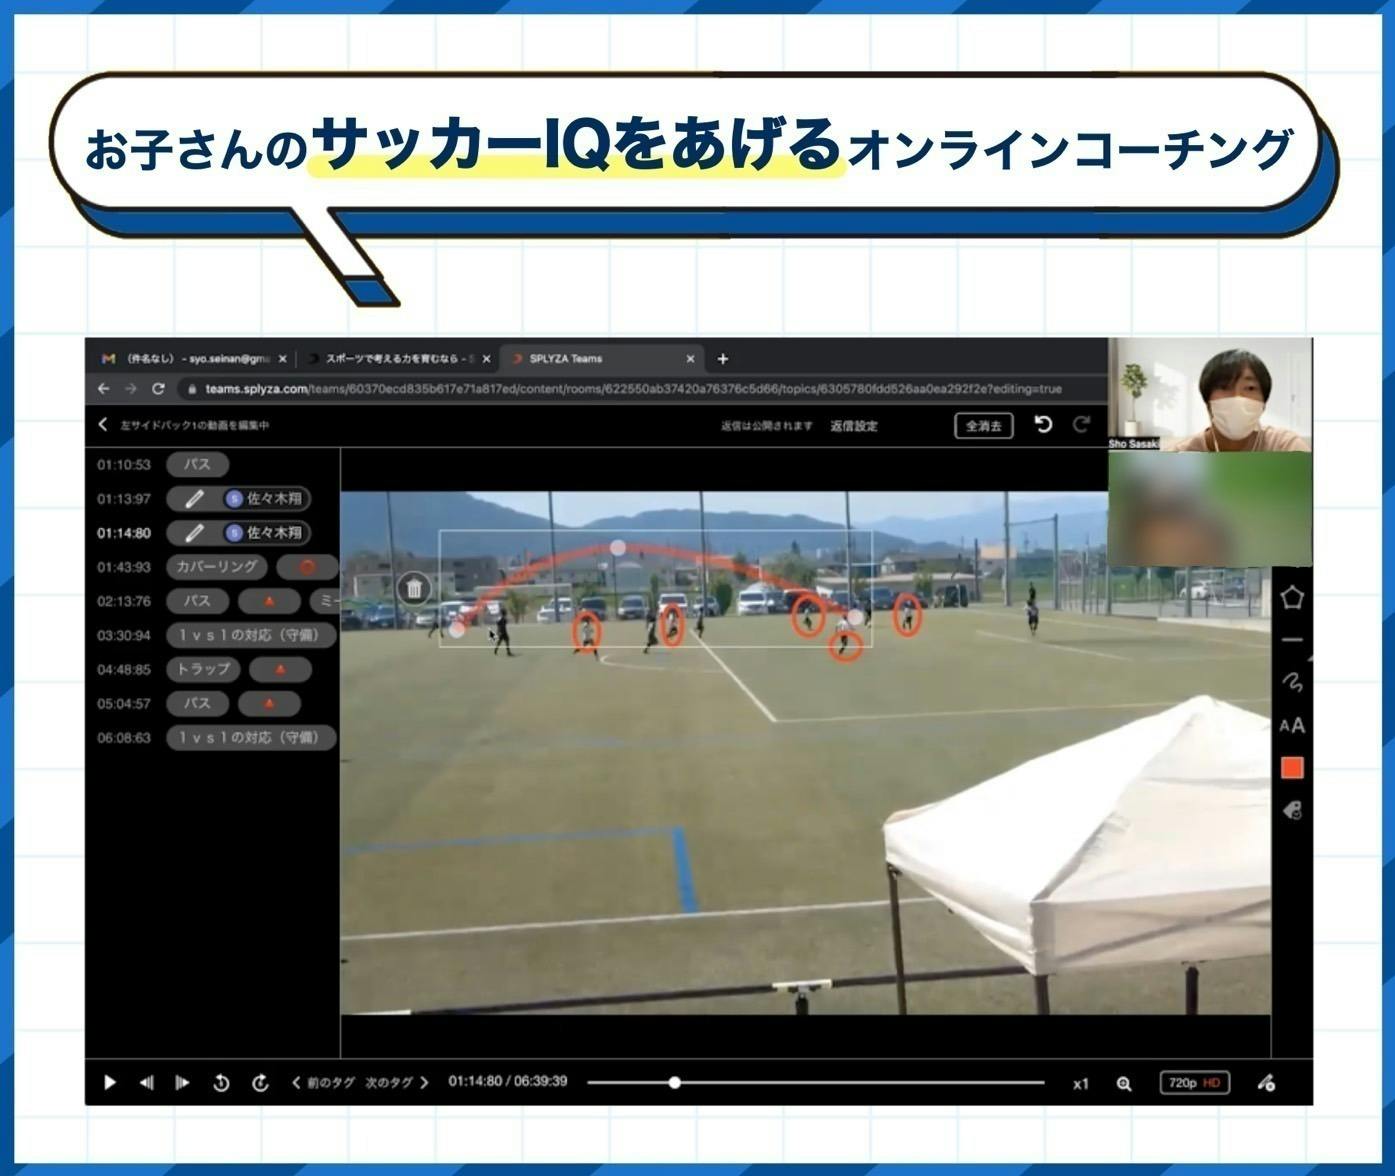Step back one frame

(147, 1083)
